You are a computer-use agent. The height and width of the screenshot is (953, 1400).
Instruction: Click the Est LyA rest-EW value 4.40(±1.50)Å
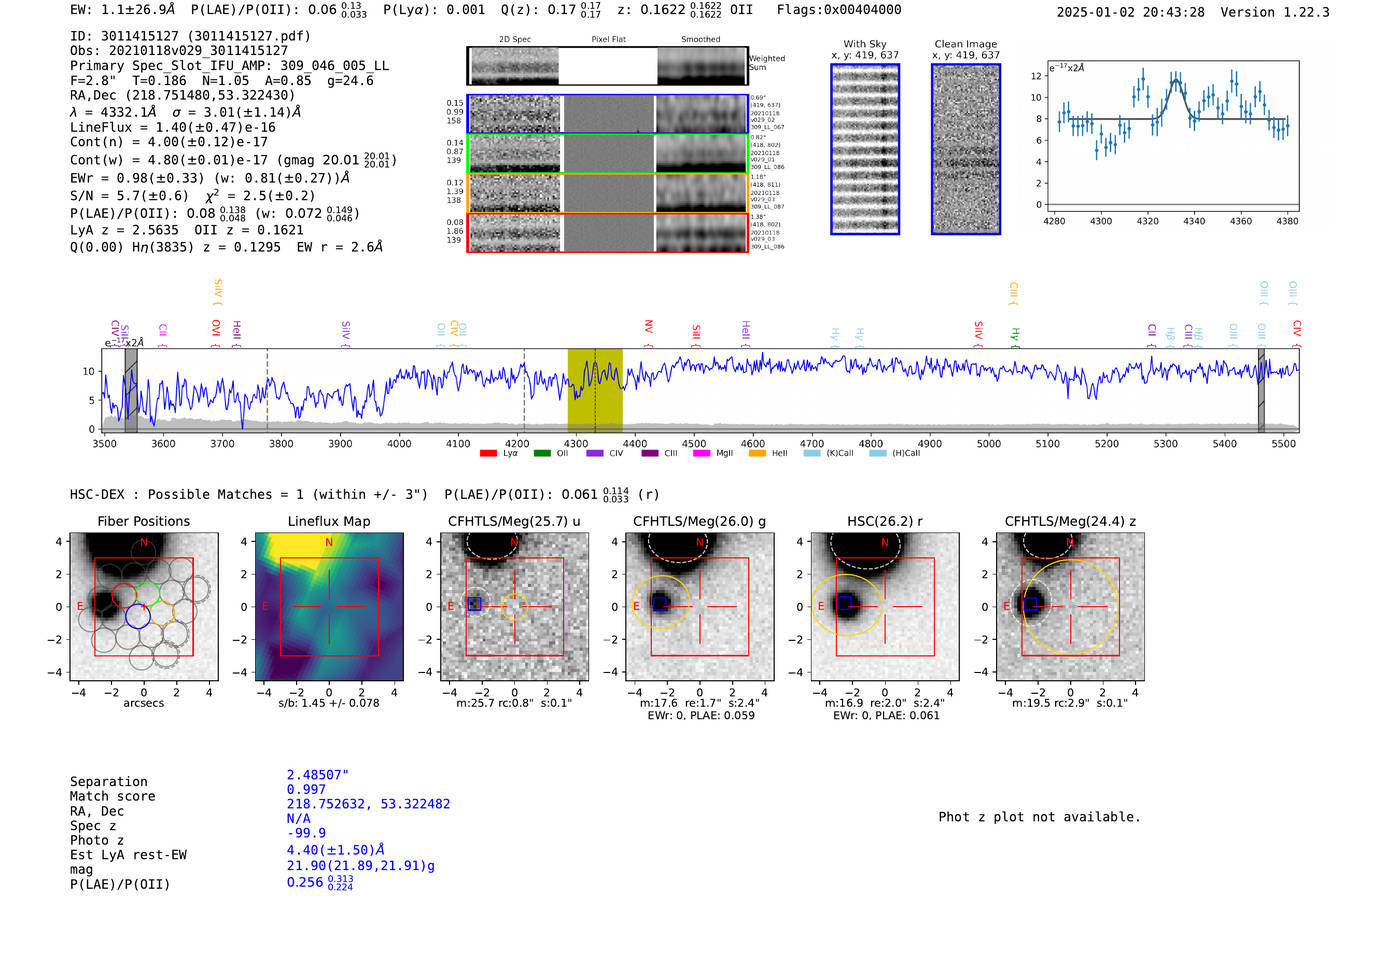pos(336,850)
